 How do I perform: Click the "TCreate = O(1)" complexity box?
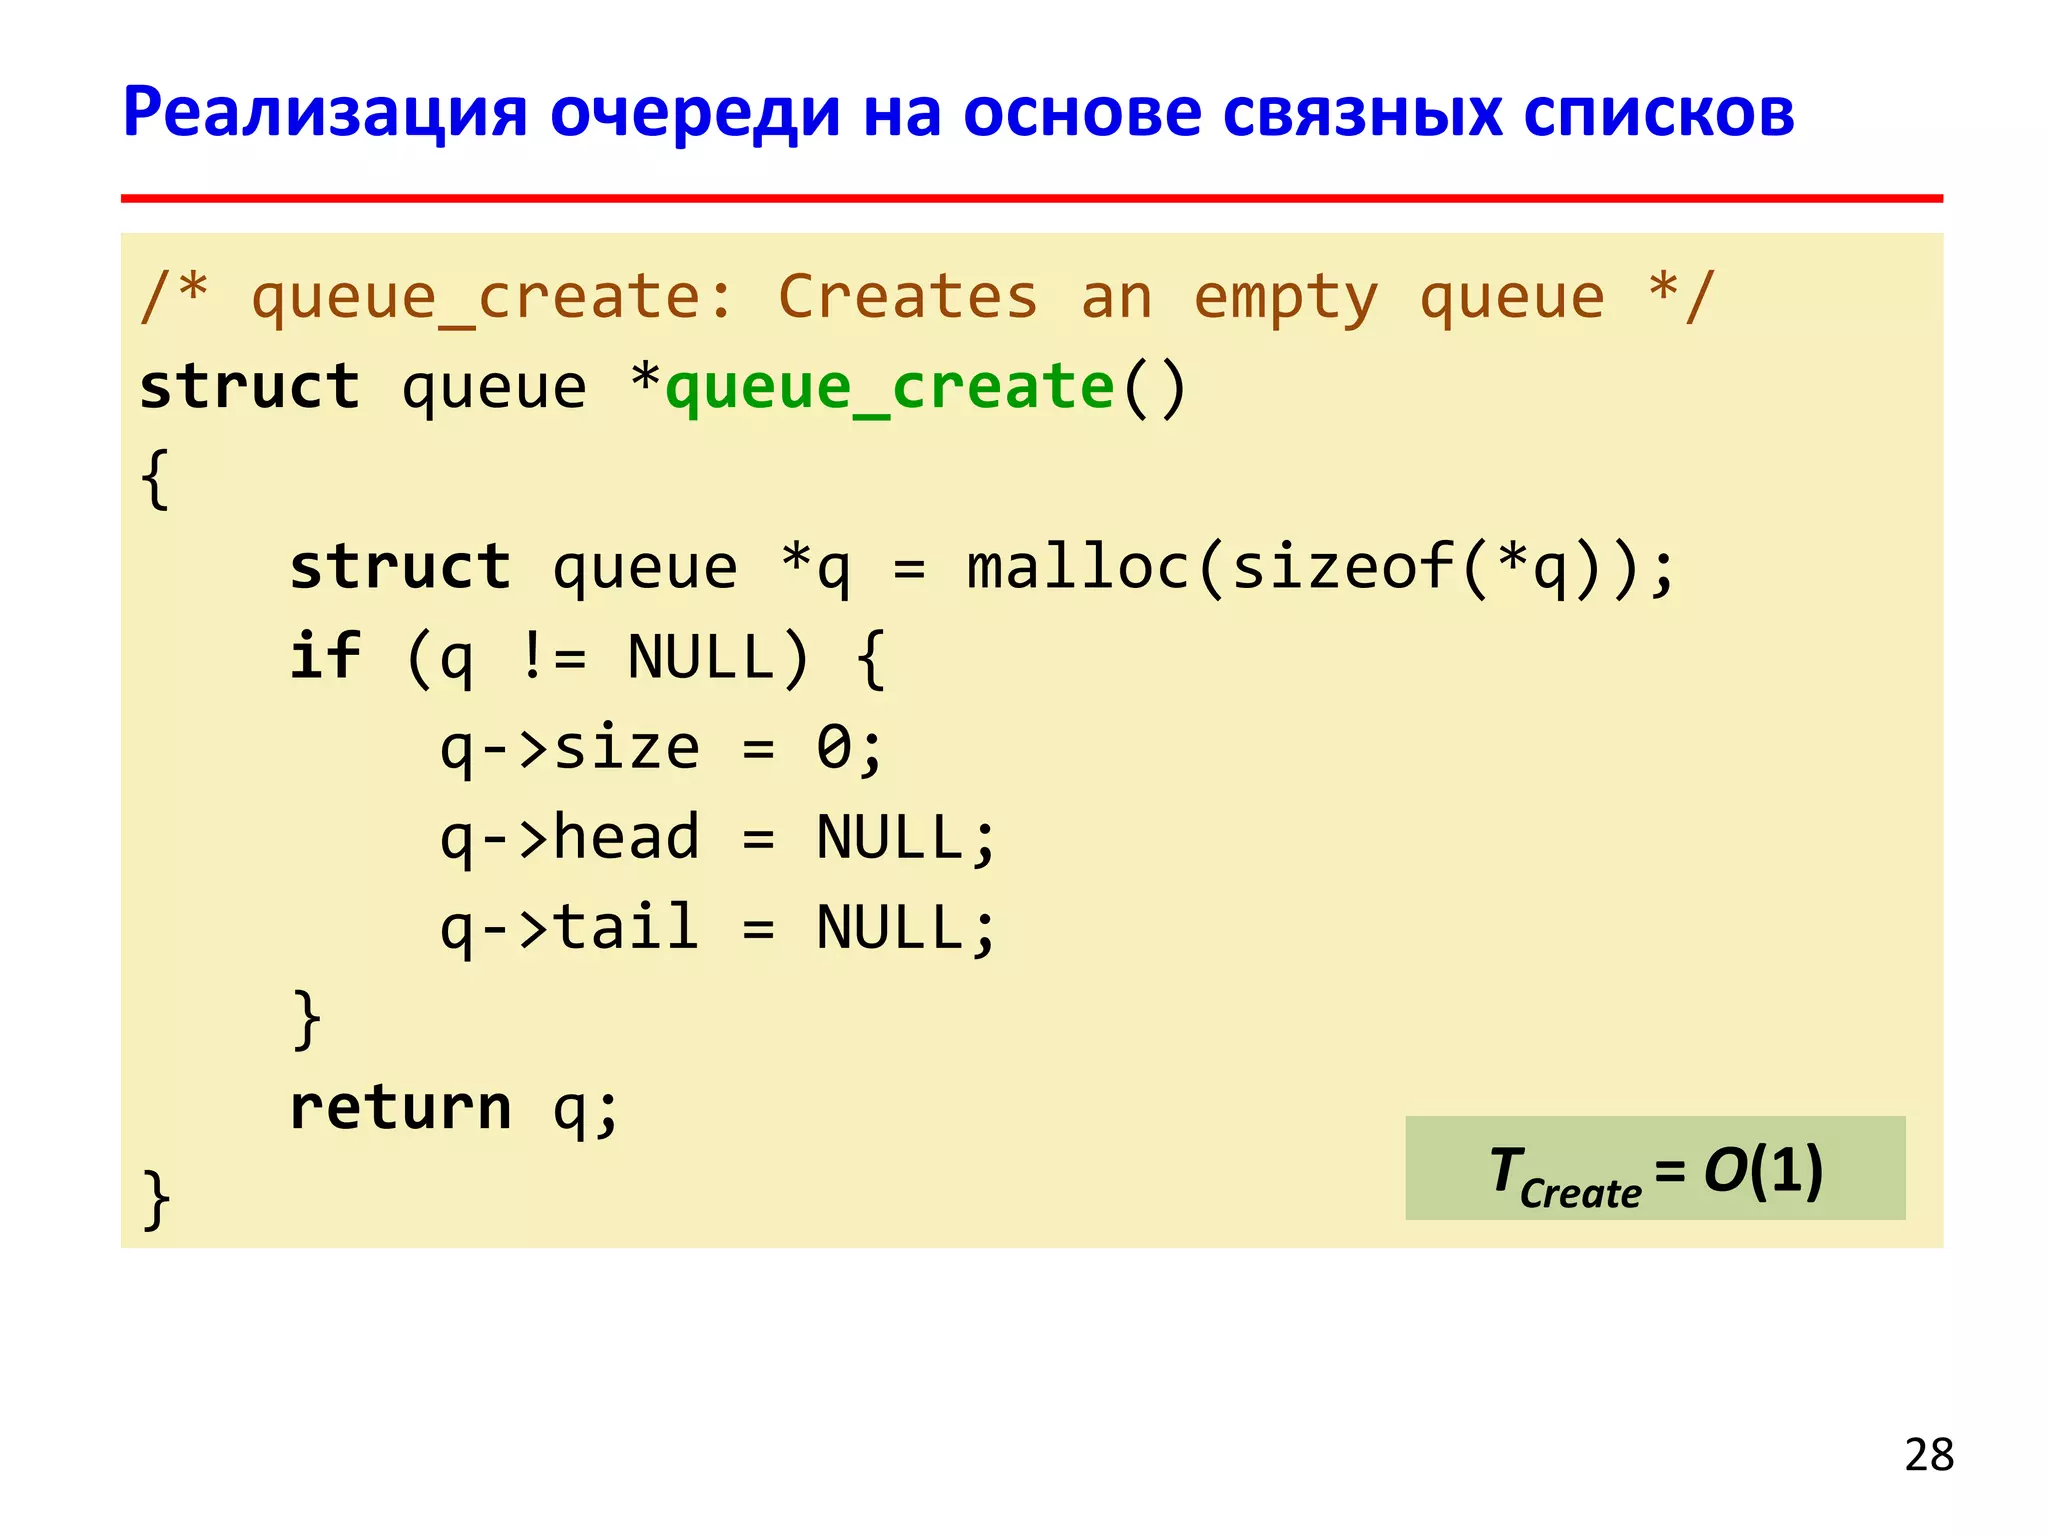tap(1655, 1168)
